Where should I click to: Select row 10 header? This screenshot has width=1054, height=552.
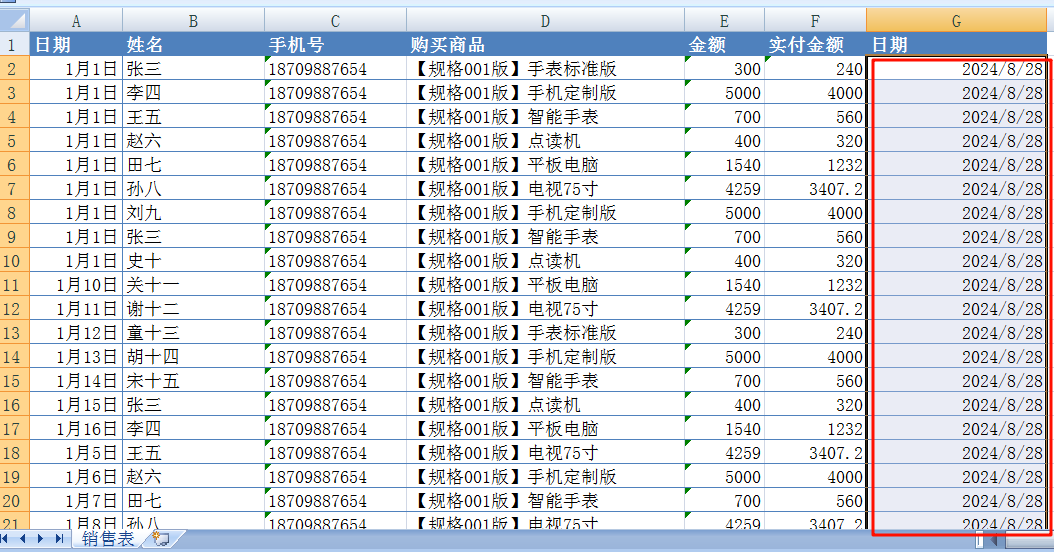tap(14, 261)
